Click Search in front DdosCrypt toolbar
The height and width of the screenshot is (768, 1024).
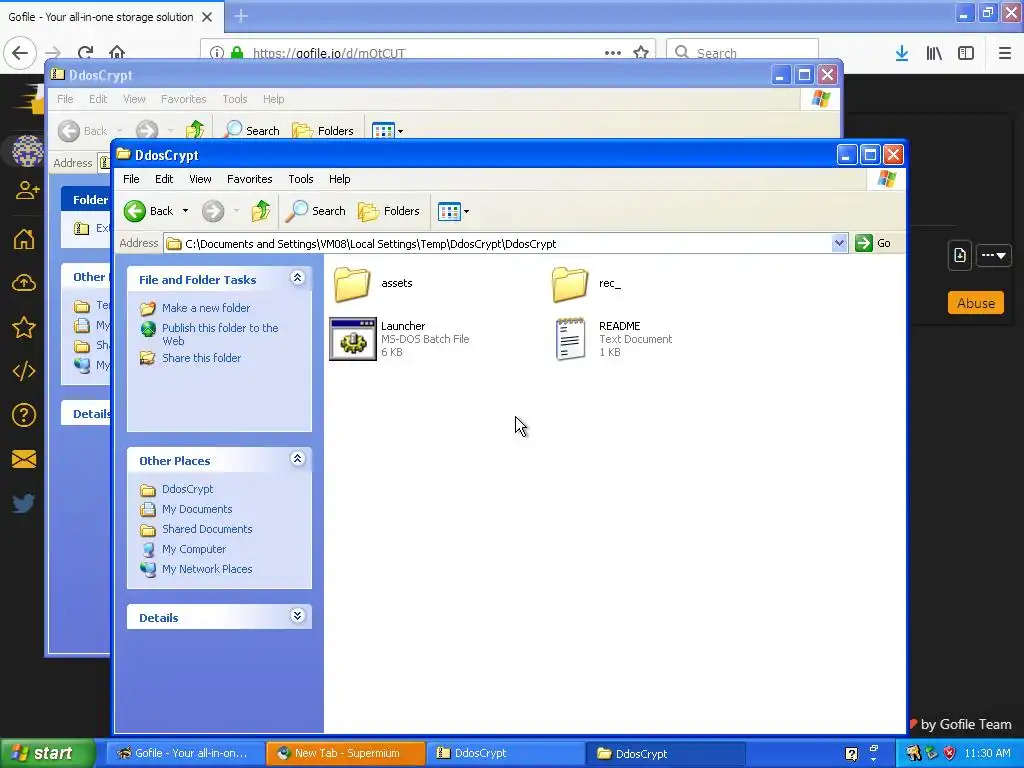[x=316, y=211]
